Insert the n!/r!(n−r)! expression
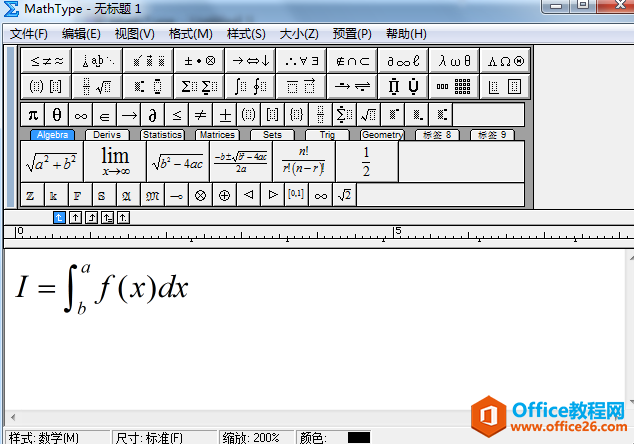Viewport: 634px width, 444px height. 304,162
